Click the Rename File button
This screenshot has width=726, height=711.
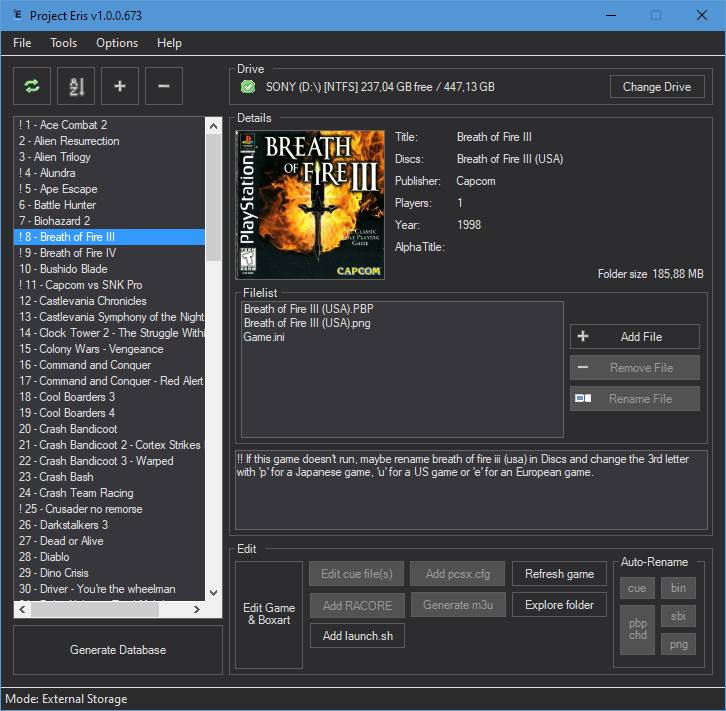point(634,399)
